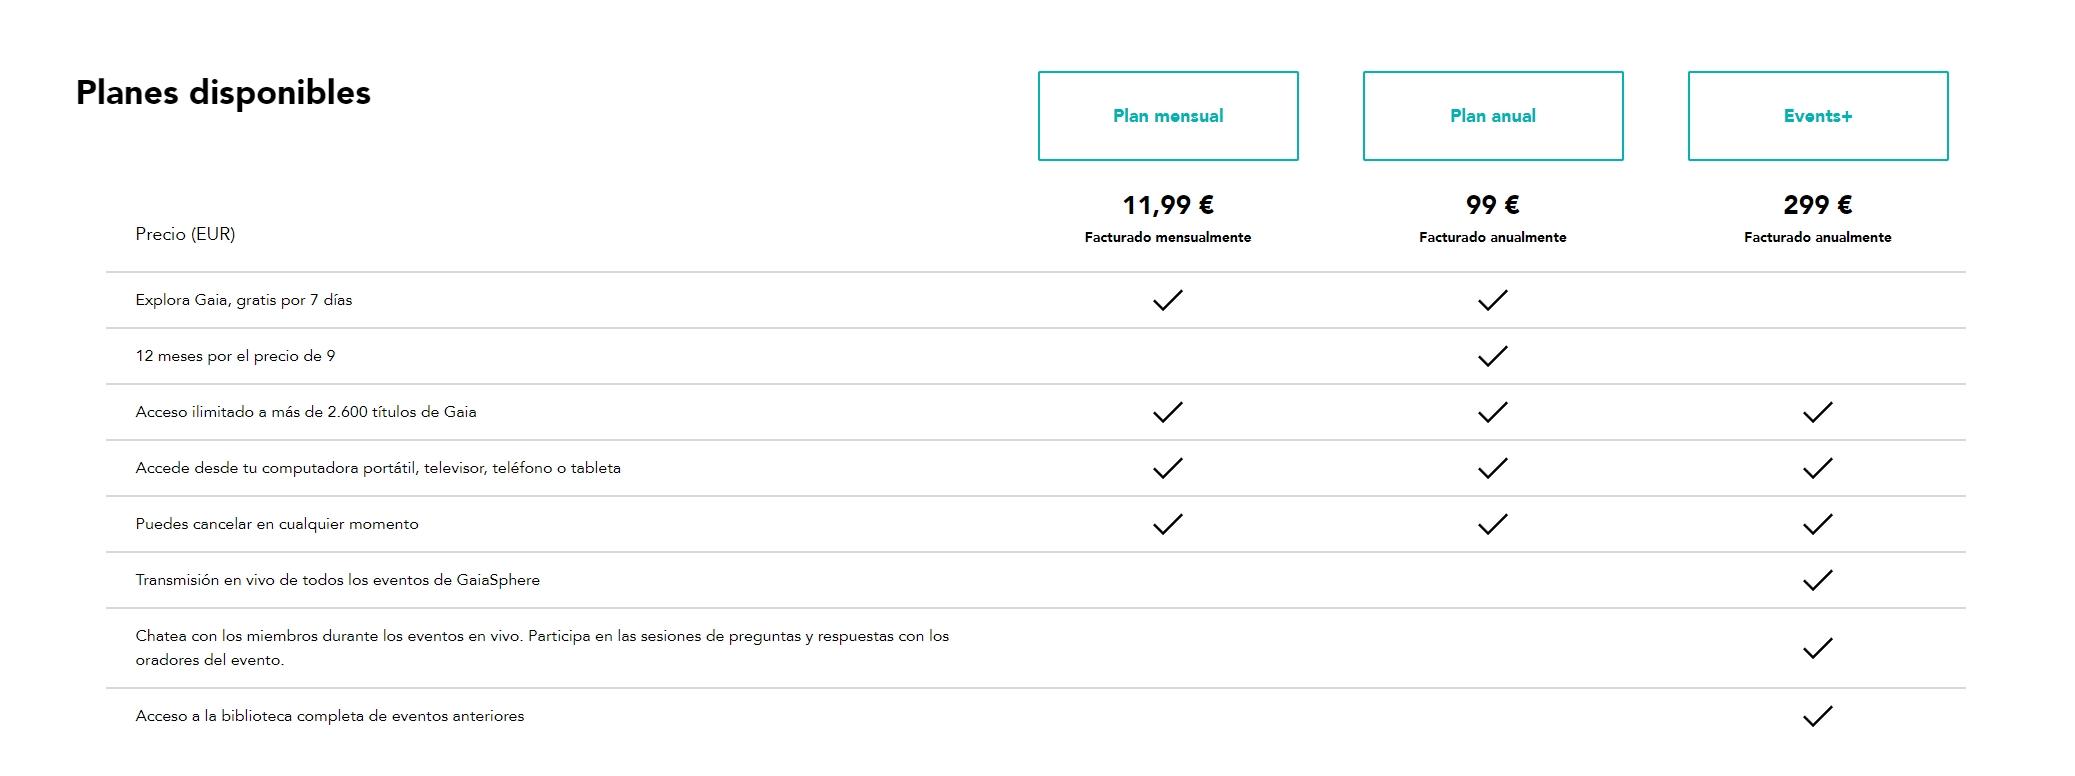Image resolution: width=2075 pixels, height=776 pixels.
Task: Click the Explora Gaia, gratis por 7 días text
Action: coord(244,300)
